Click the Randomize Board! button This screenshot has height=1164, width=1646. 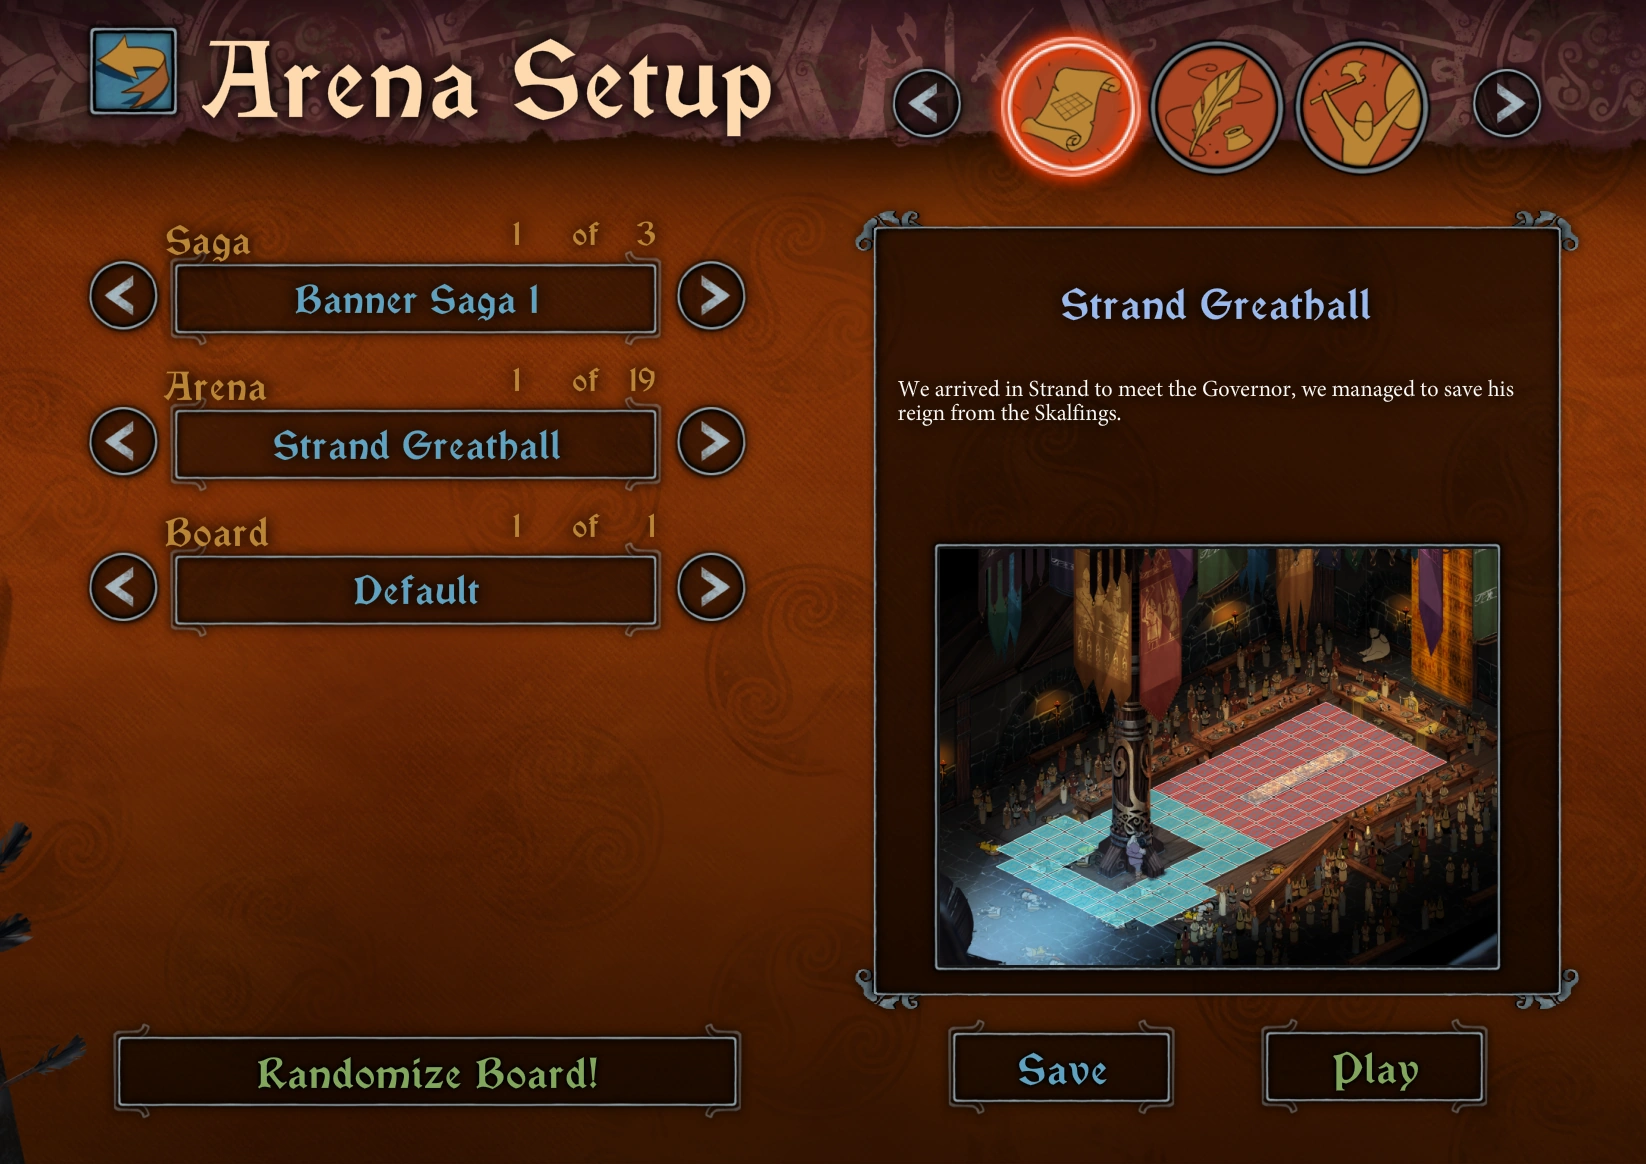pos(427,1073)
